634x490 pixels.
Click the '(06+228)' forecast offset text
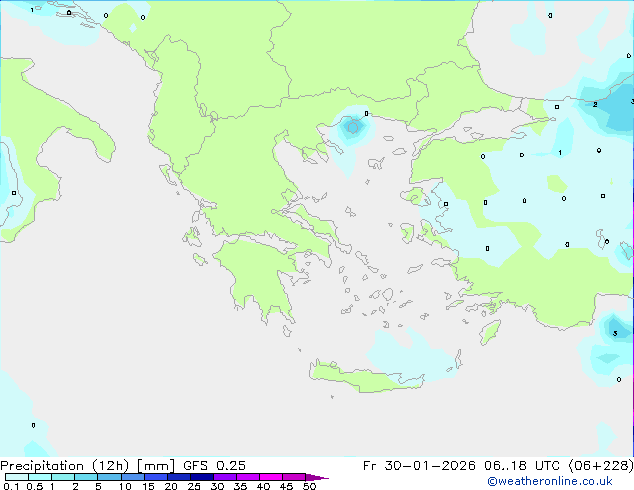pyautogui.click(x=601, y=466)
